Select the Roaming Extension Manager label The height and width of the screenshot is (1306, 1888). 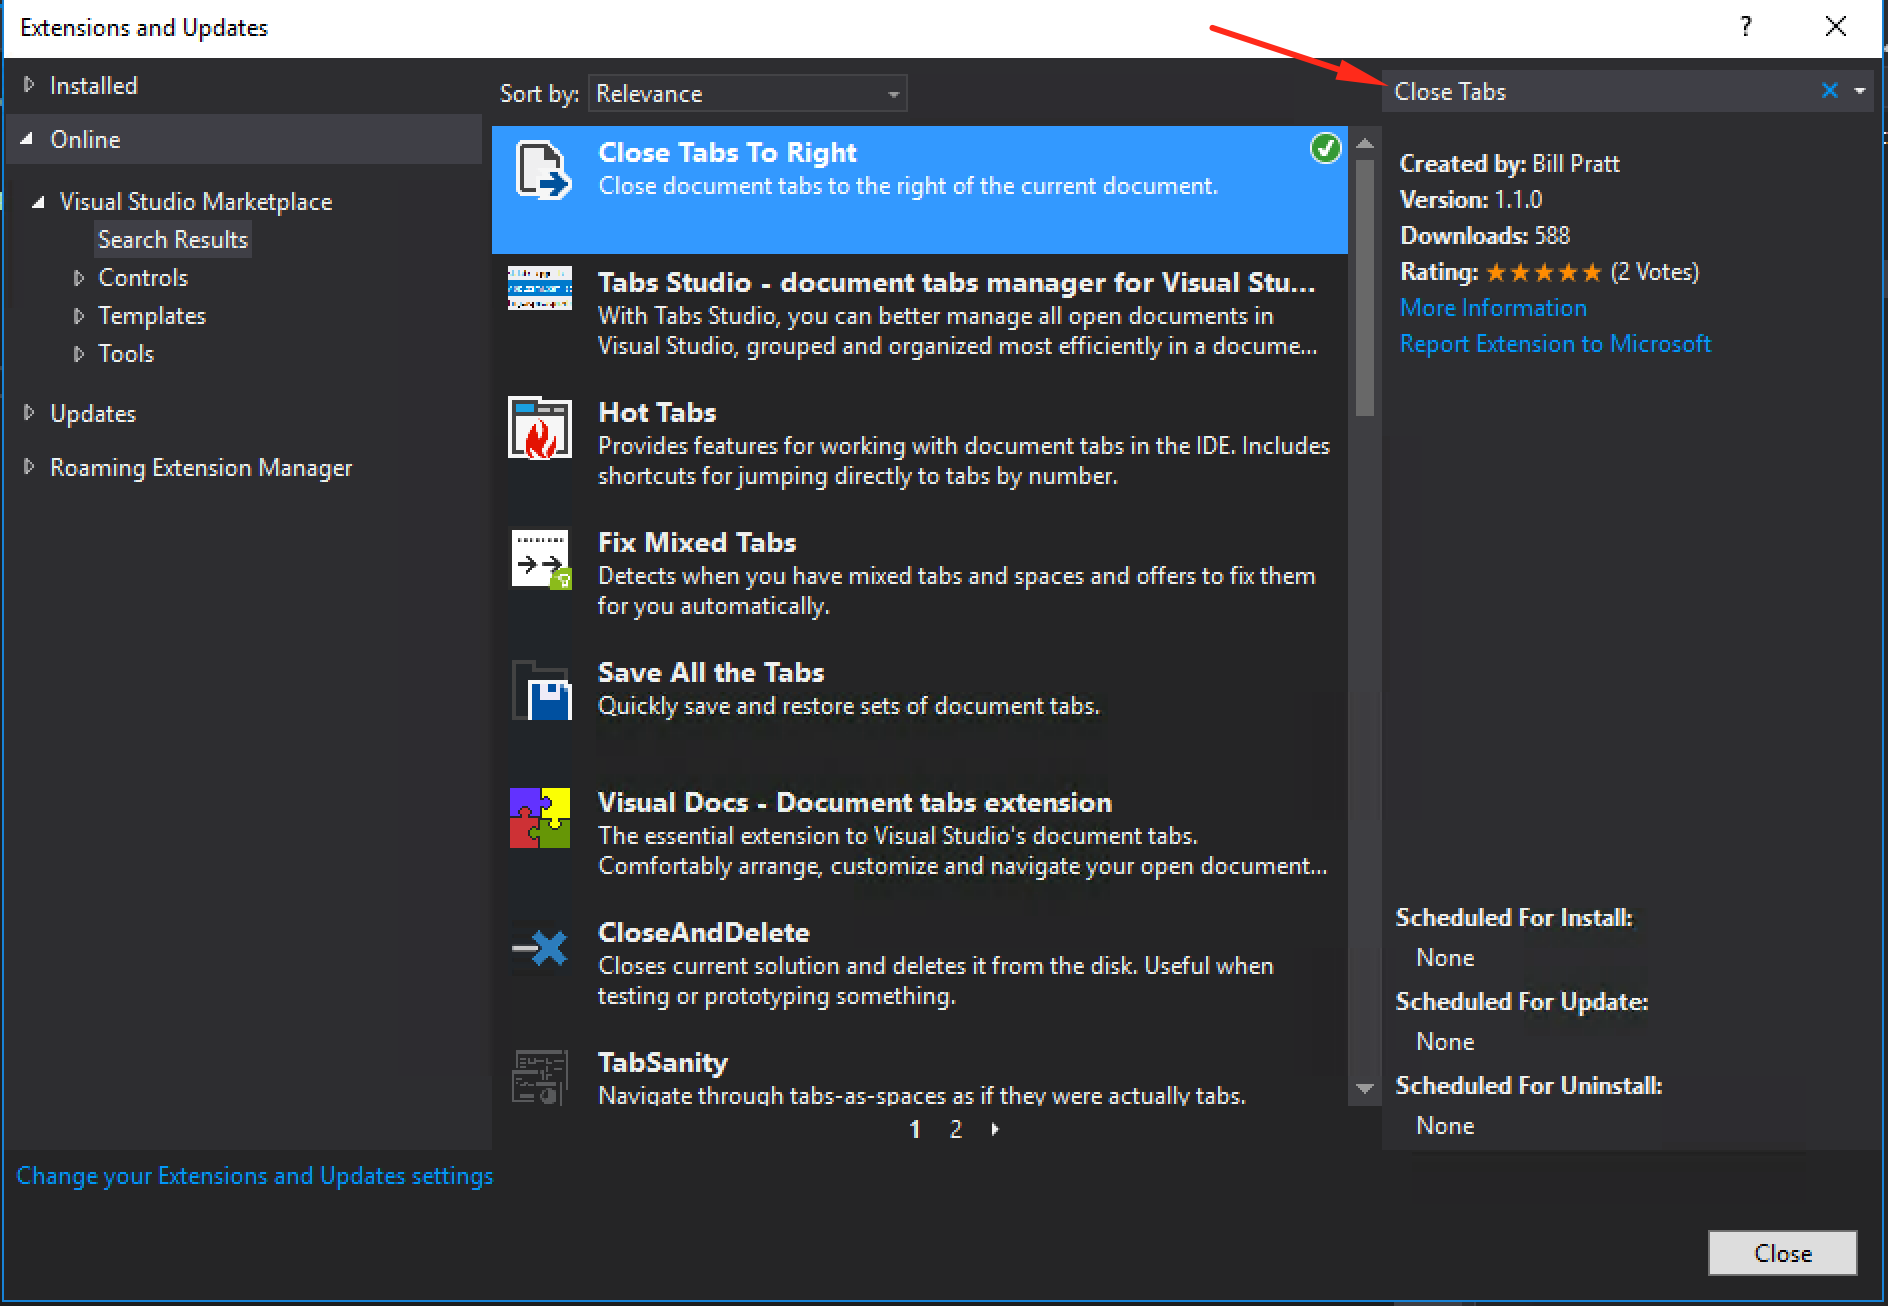pos(201,467)
